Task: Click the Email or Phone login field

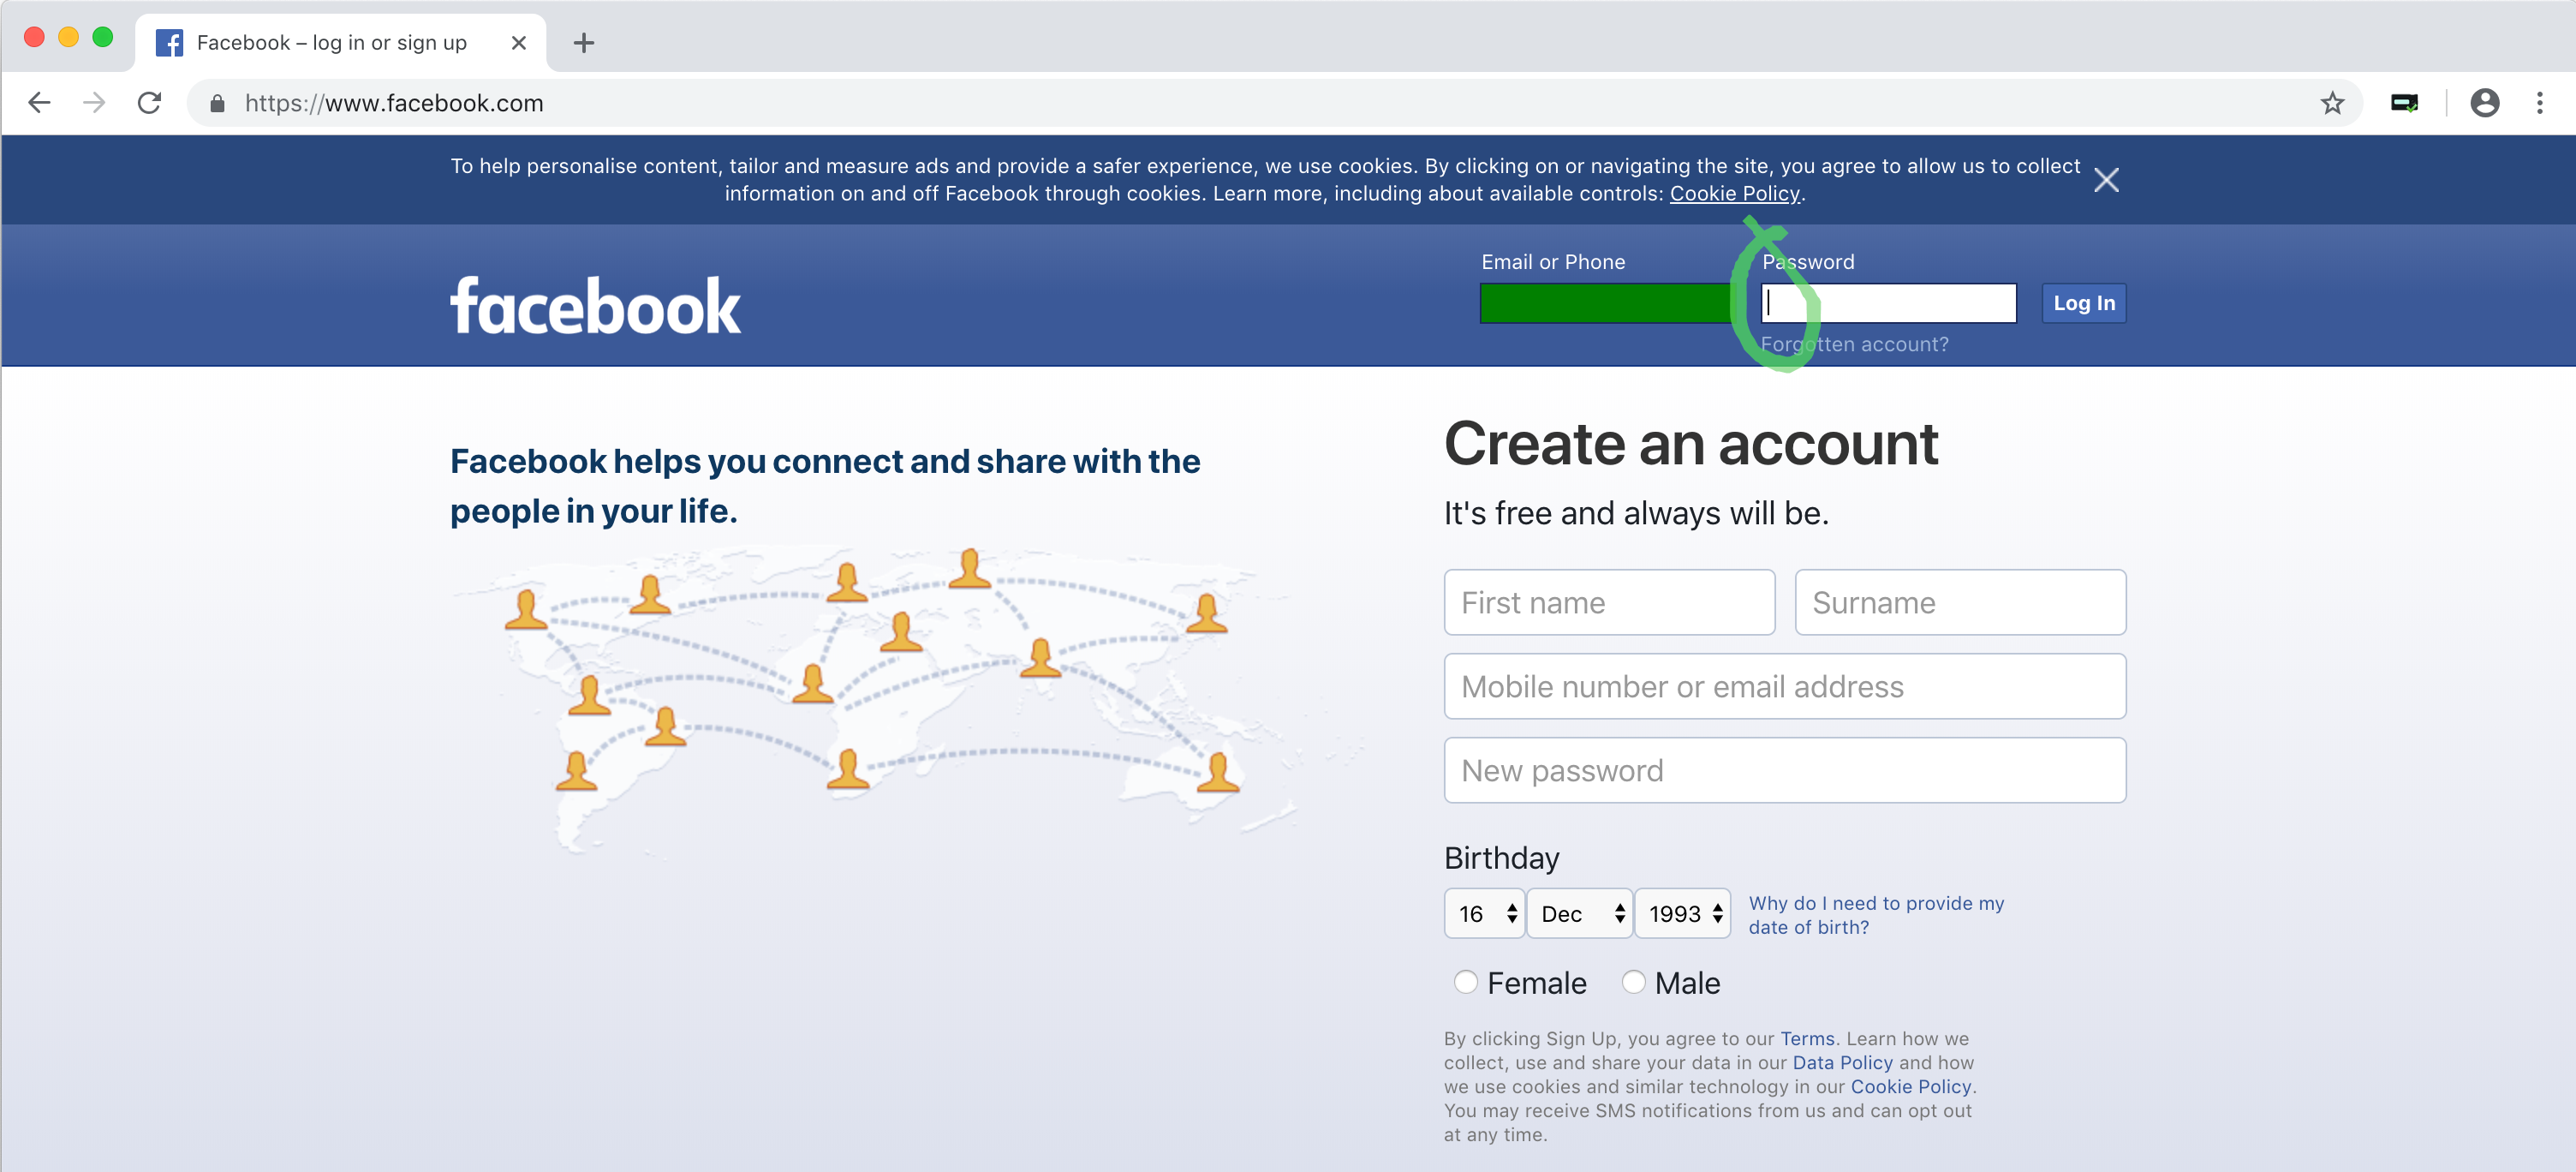Action: click(1608, 303)
